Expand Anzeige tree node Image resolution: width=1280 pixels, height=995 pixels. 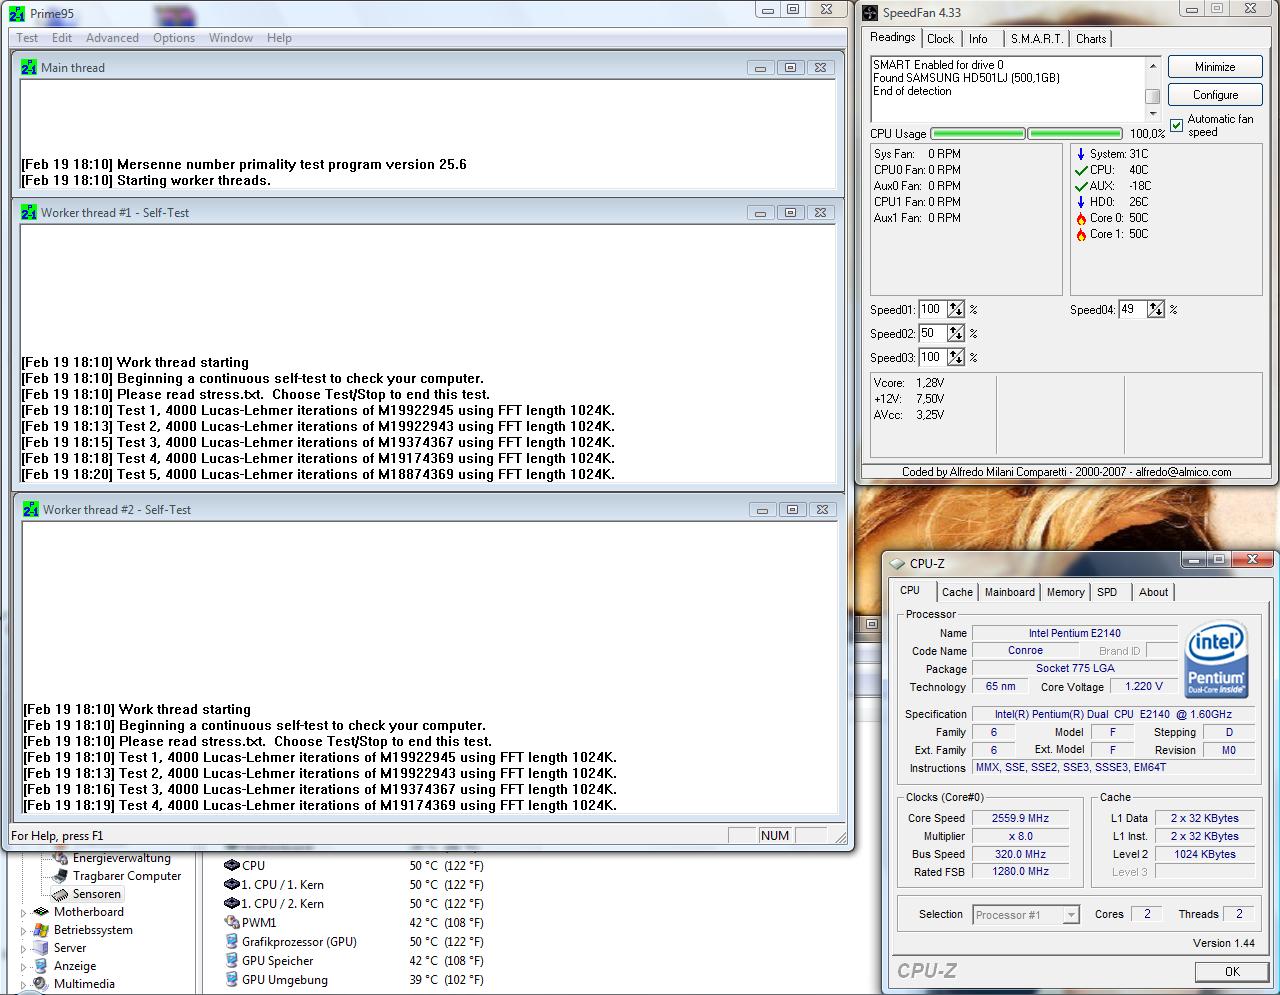(24, 966)
